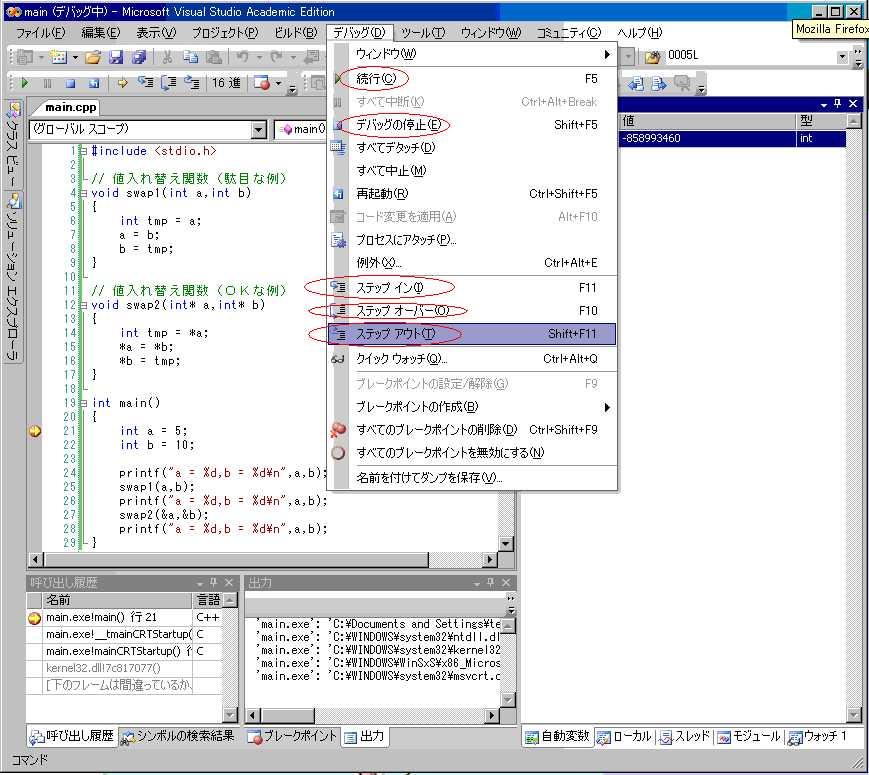Click the Step Over icon in debug toolbar

point(168,83)
